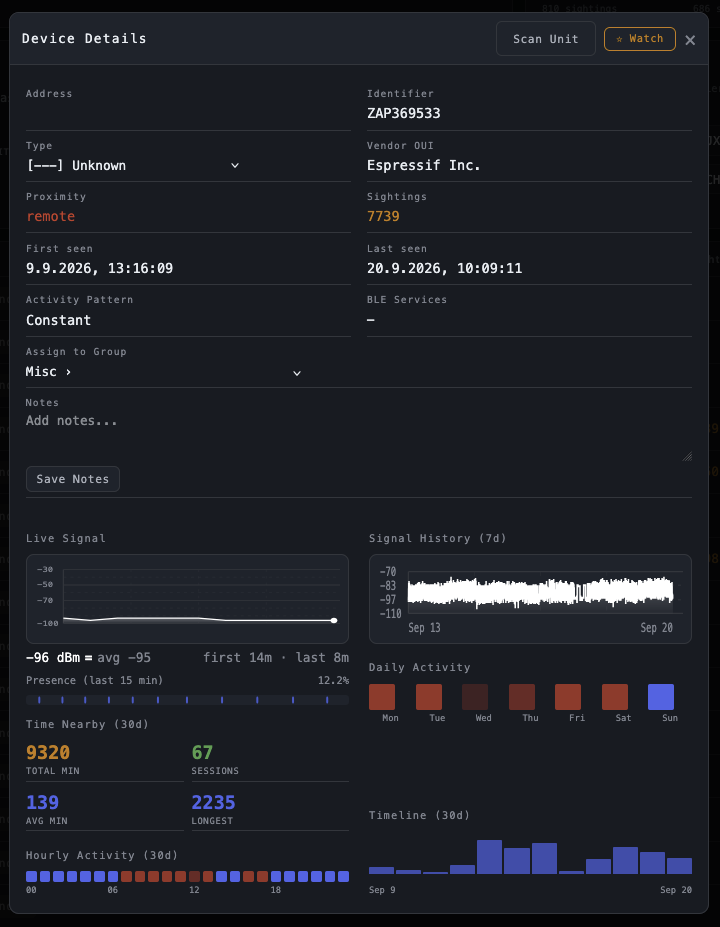This screenshot has height=927, width=720.
Task: Click the Thu daily activity square
Action: (522, 697)
